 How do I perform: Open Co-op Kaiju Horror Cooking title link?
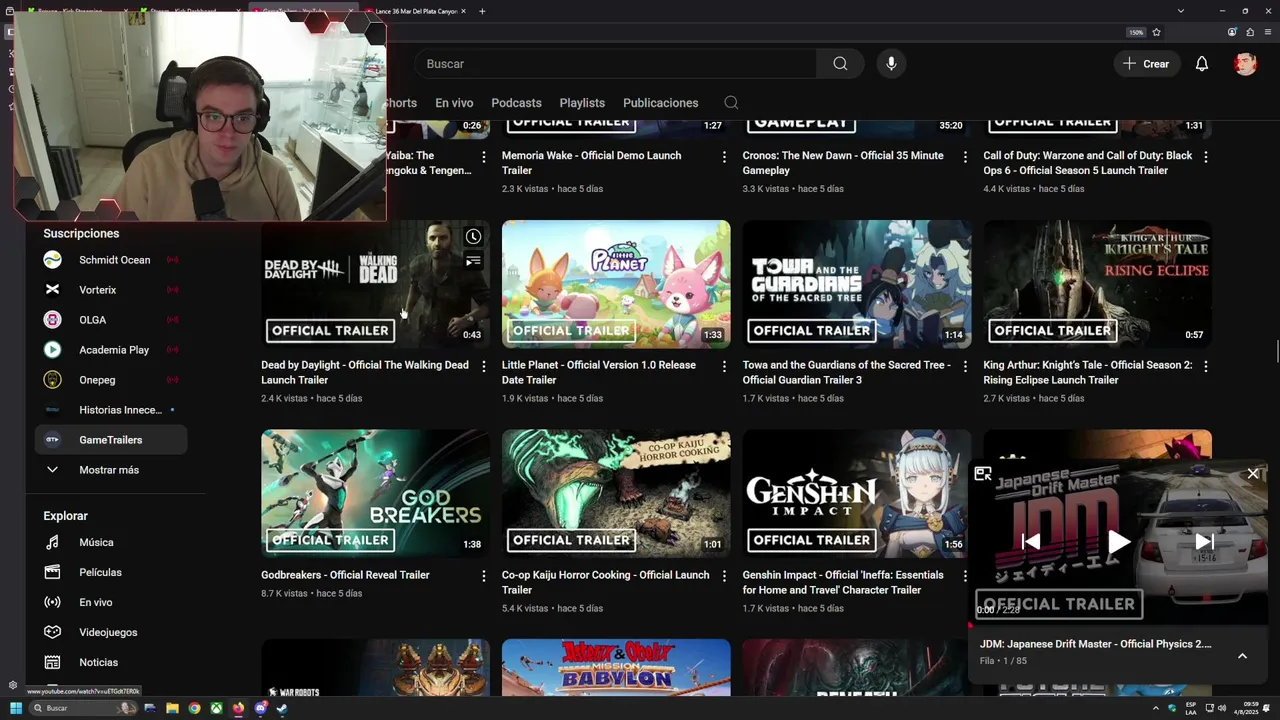click(x=605, y=582)
